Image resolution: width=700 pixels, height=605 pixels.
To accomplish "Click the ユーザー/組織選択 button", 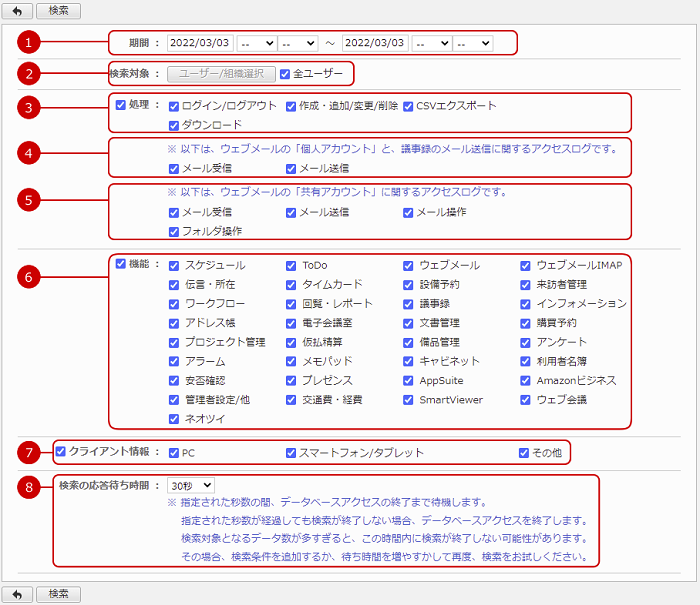I will (x=221, y=74).
